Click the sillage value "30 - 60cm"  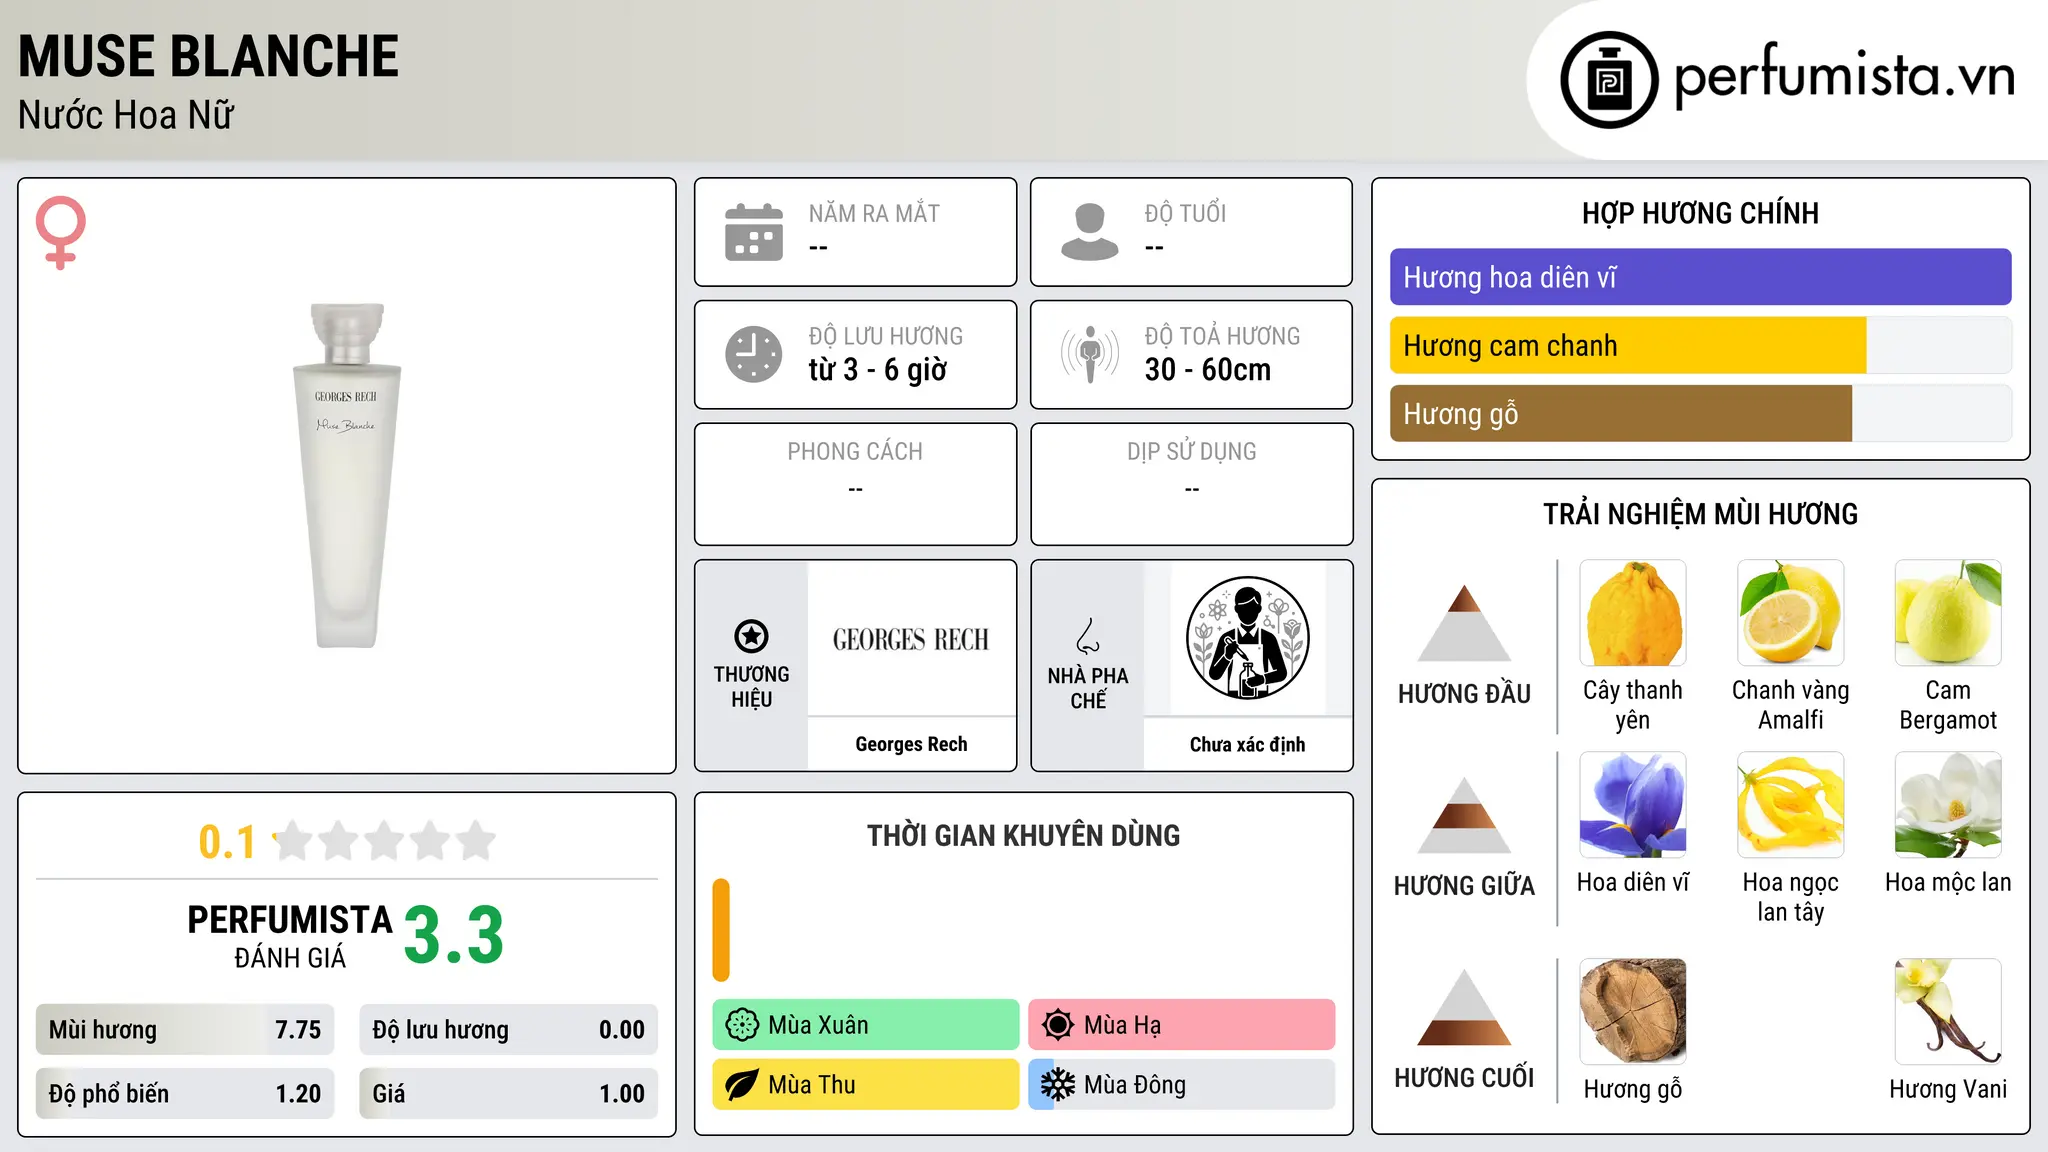pyautogui.click(x=1208, y=370)
